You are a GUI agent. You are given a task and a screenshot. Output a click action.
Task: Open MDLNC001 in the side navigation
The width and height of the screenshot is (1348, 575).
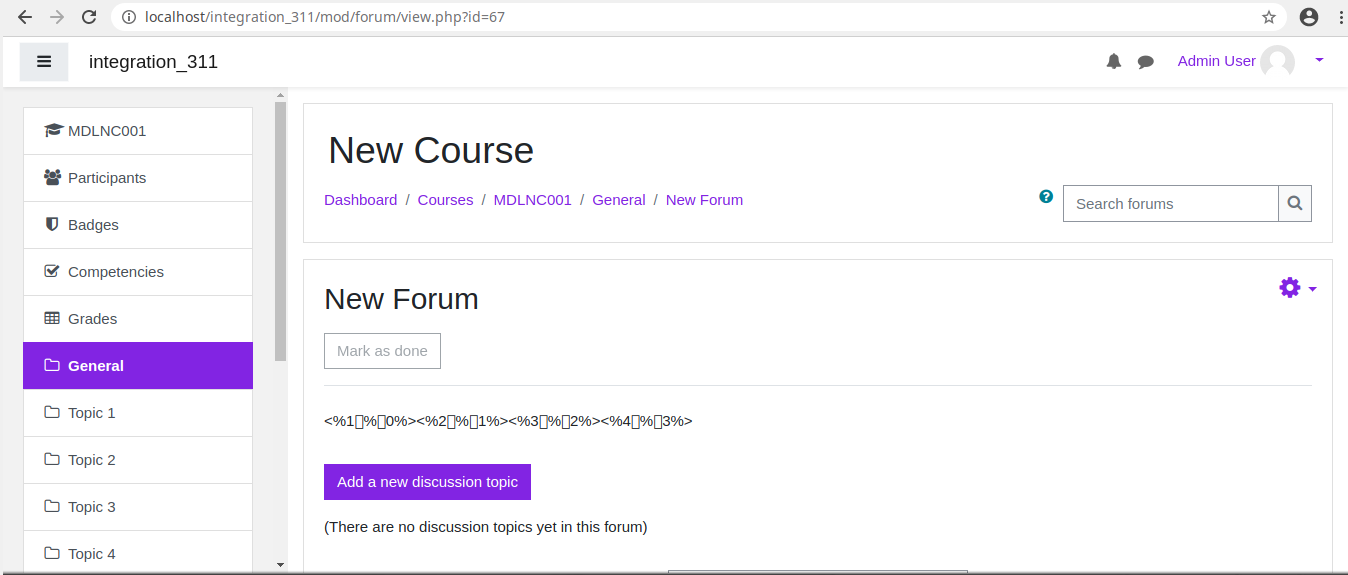coord(138,131)
